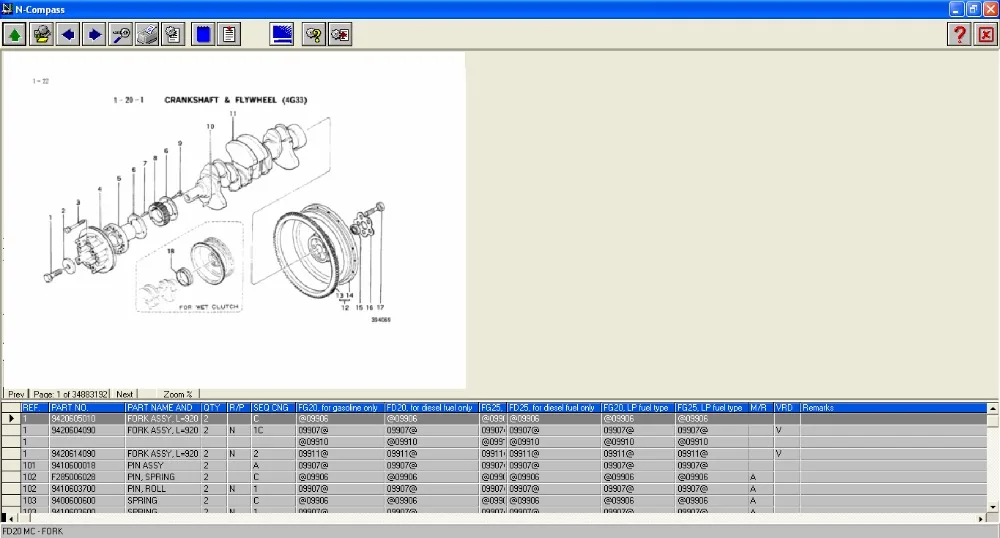Select the PART NO. column header
This screenshot has height=538, width=1000.
pyautogui.click(x=87, y=407)
